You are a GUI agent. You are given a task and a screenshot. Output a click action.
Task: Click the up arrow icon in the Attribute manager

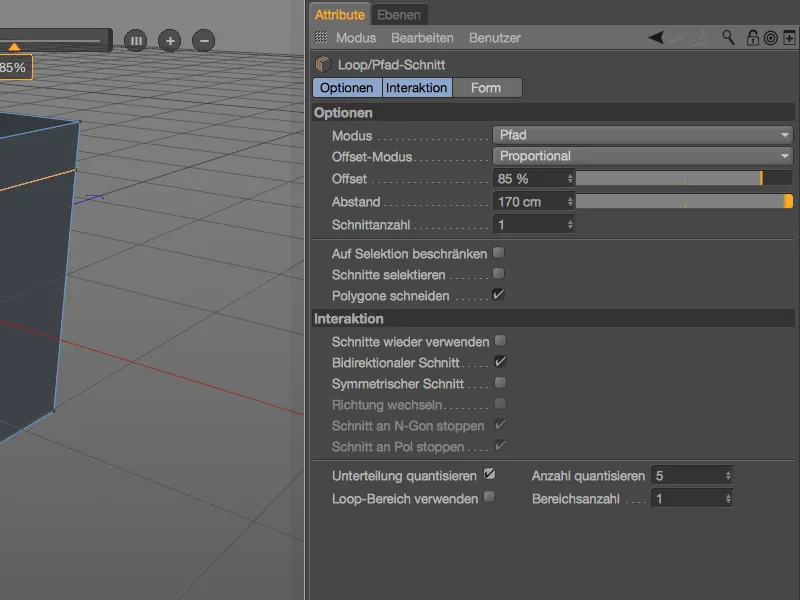tap(701, 38)
